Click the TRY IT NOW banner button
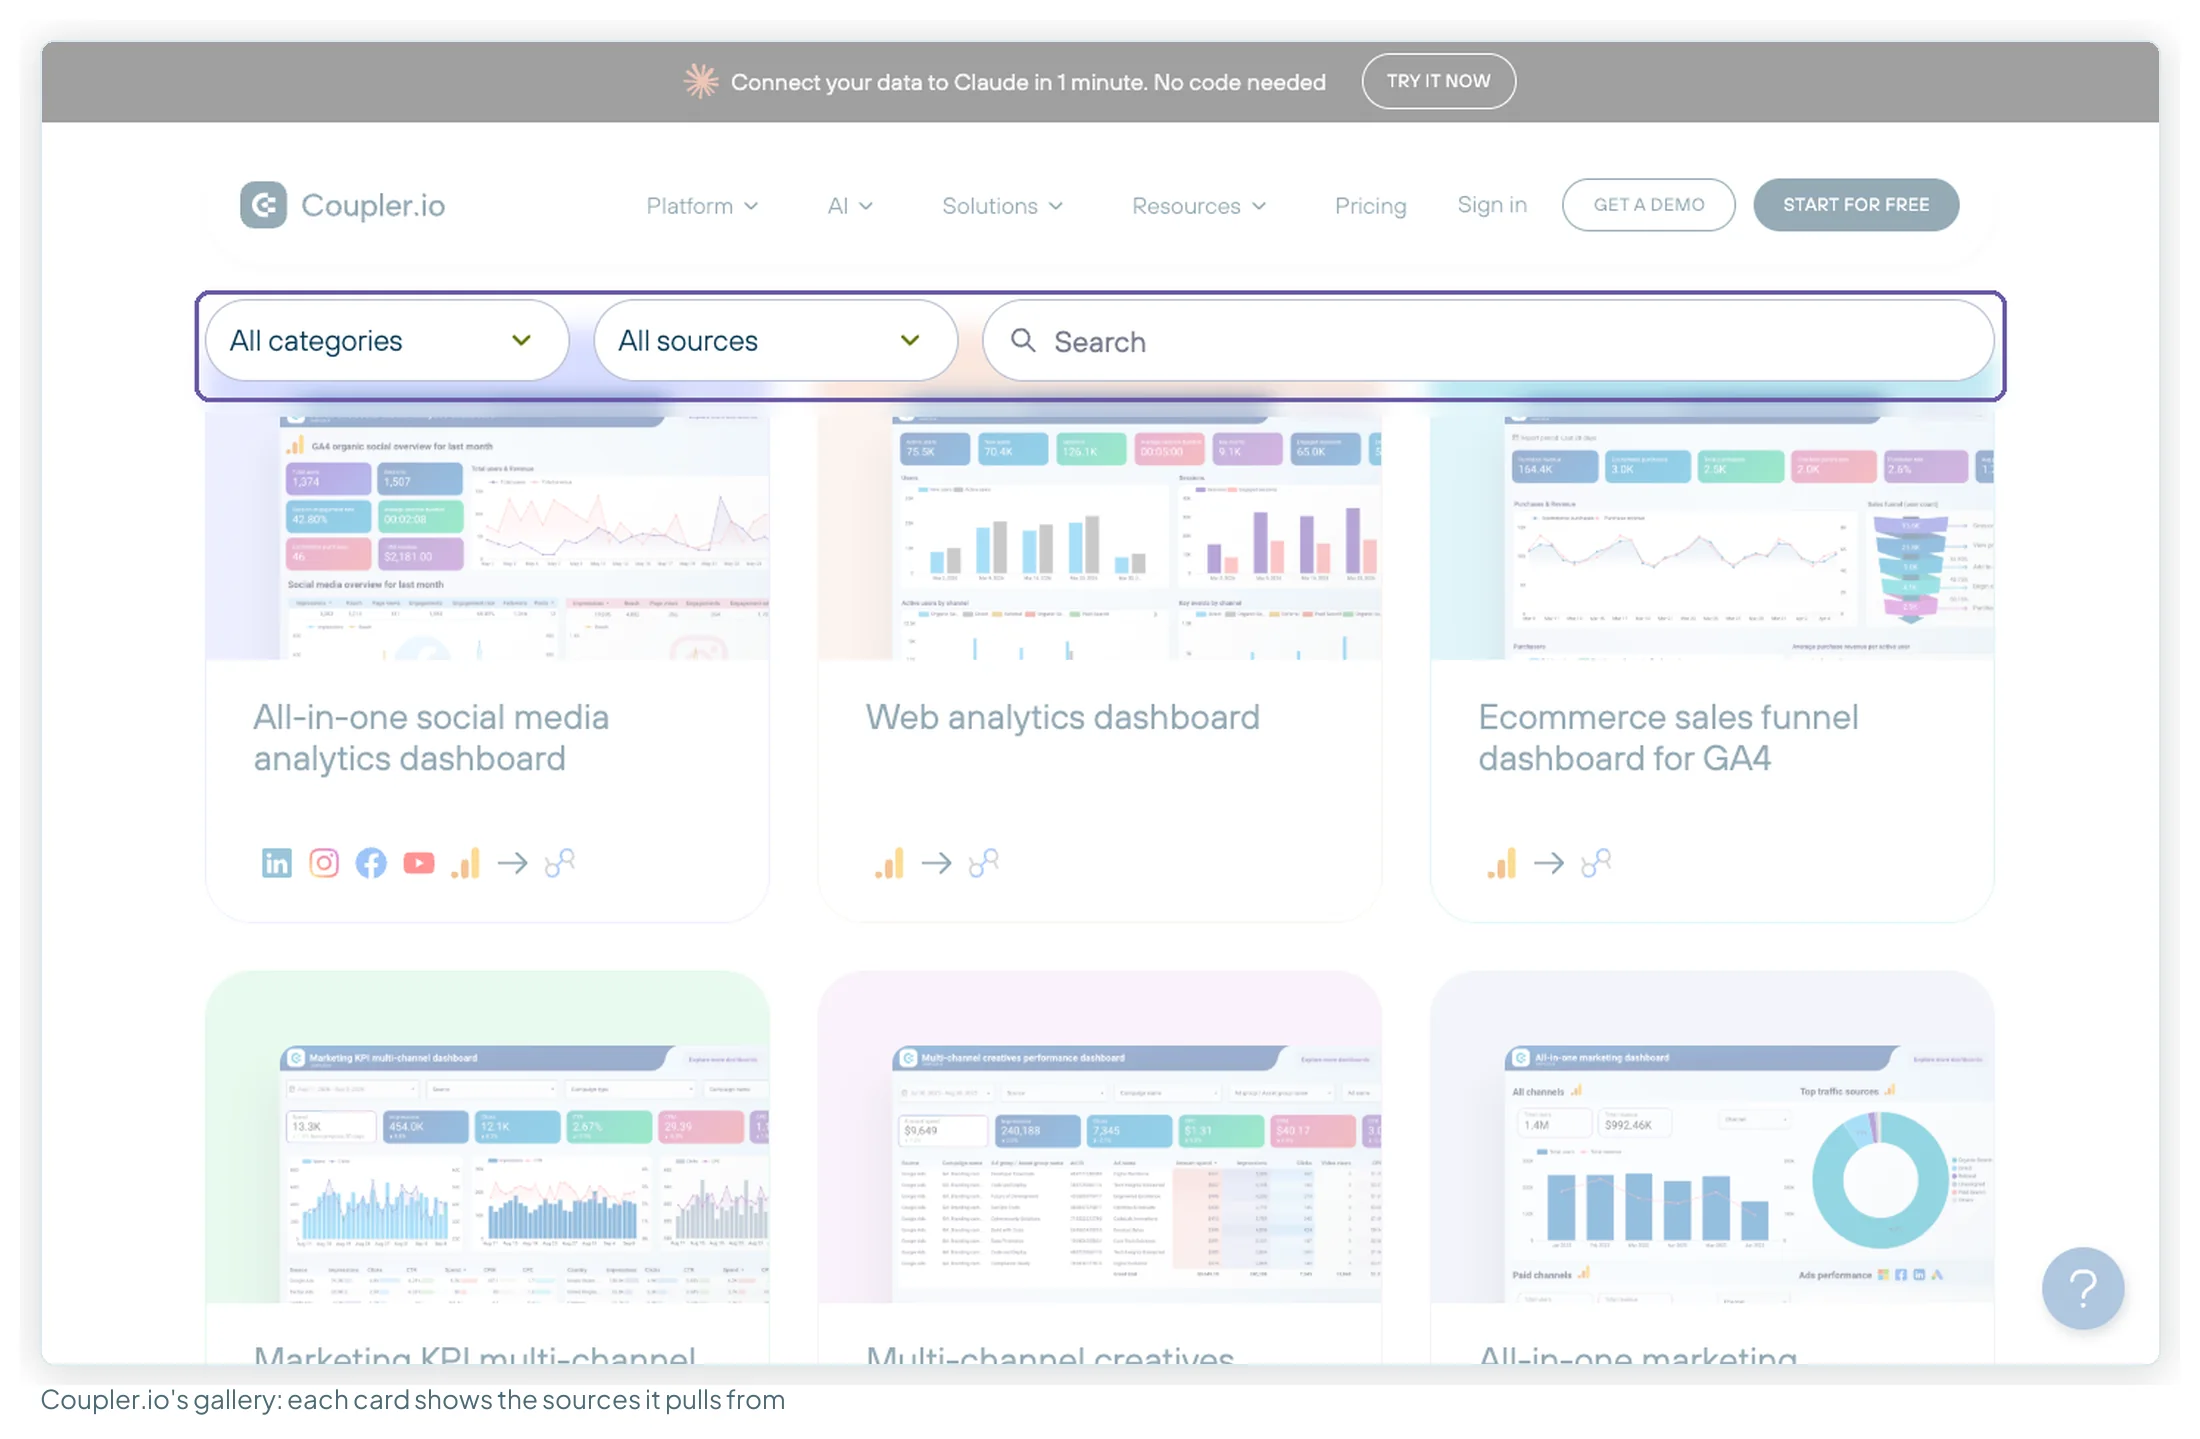 point(1438,81)
